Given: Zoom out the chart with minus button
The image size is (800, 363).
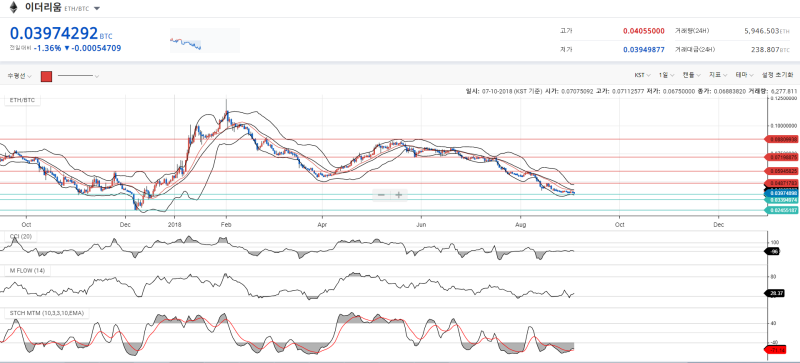Looking at the screenshot, I should [381, 195].
